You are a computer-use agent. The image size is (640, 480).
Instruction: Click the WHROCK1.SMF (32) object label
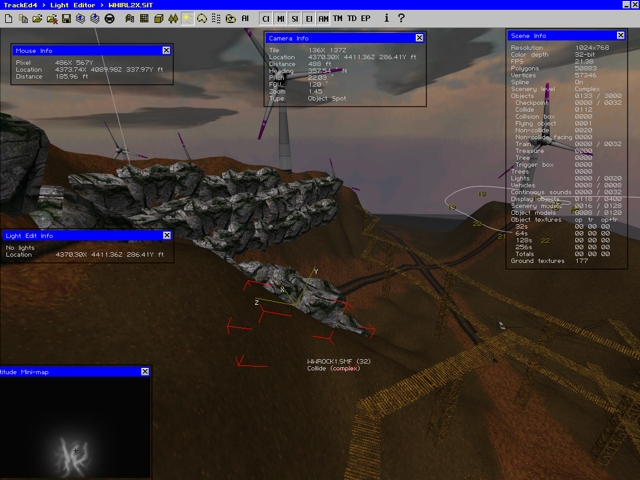[339, 361]
